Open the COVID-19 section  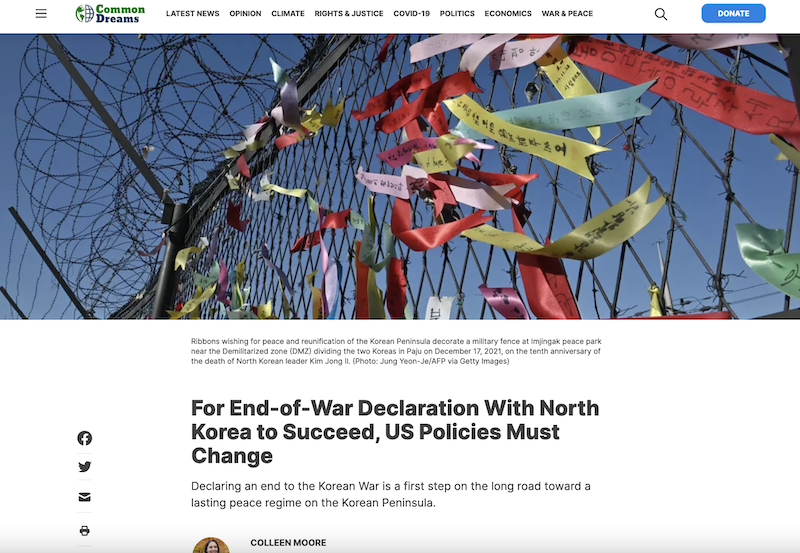tap(412, 14)
